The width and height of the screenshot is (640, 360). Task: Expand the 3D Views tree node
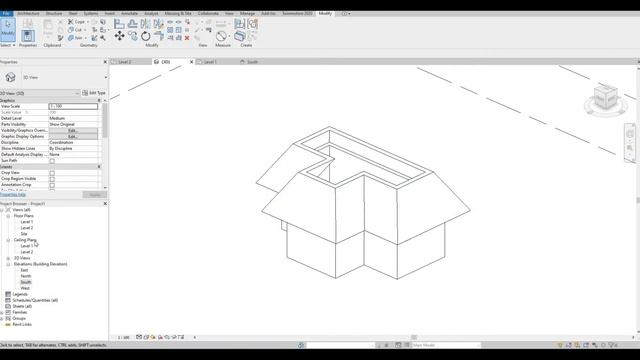pyautogui.click(x=8, y=258)
